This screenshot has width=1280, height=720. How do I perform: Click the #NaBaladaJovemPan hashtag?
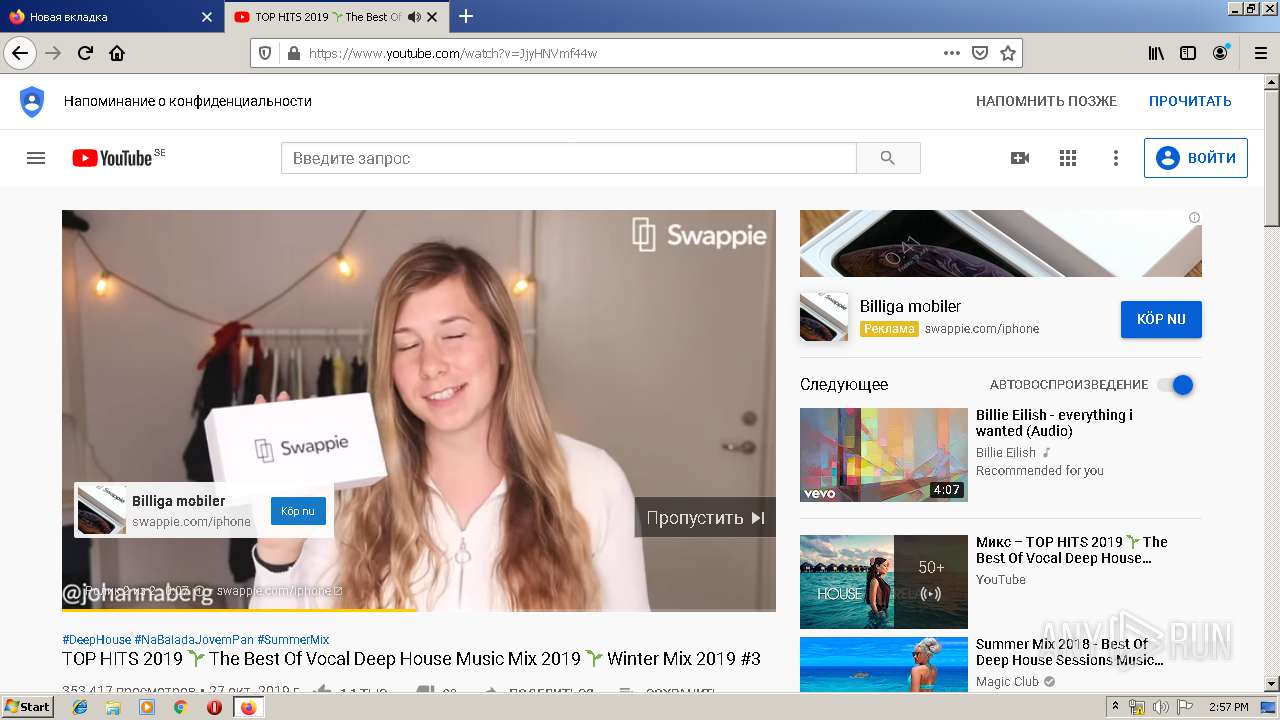(x=194, y=640)
